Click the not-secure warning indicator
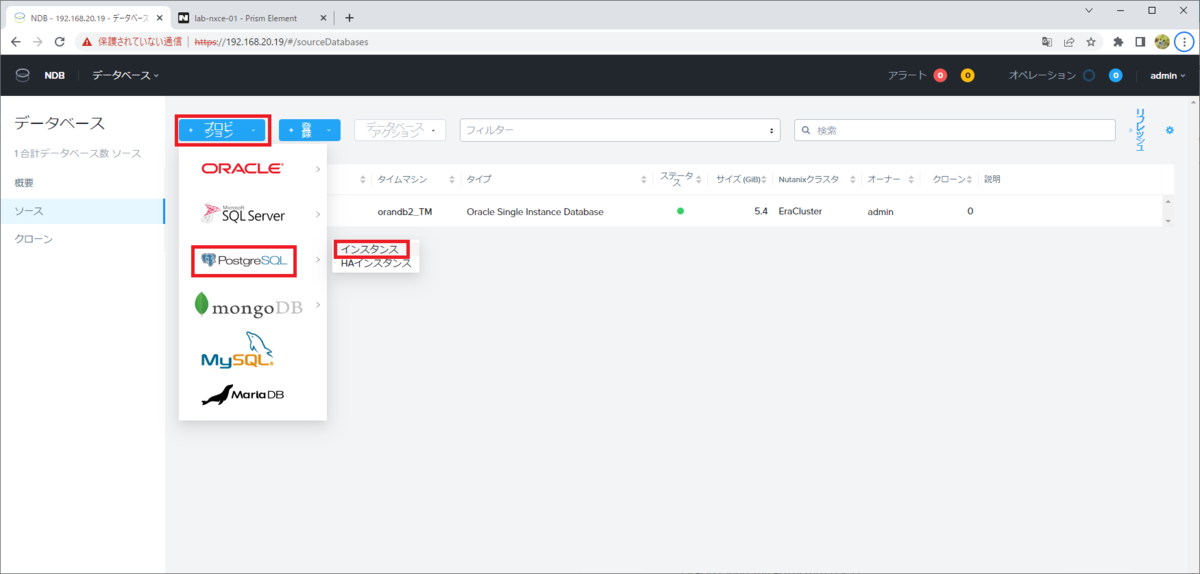 132,42
